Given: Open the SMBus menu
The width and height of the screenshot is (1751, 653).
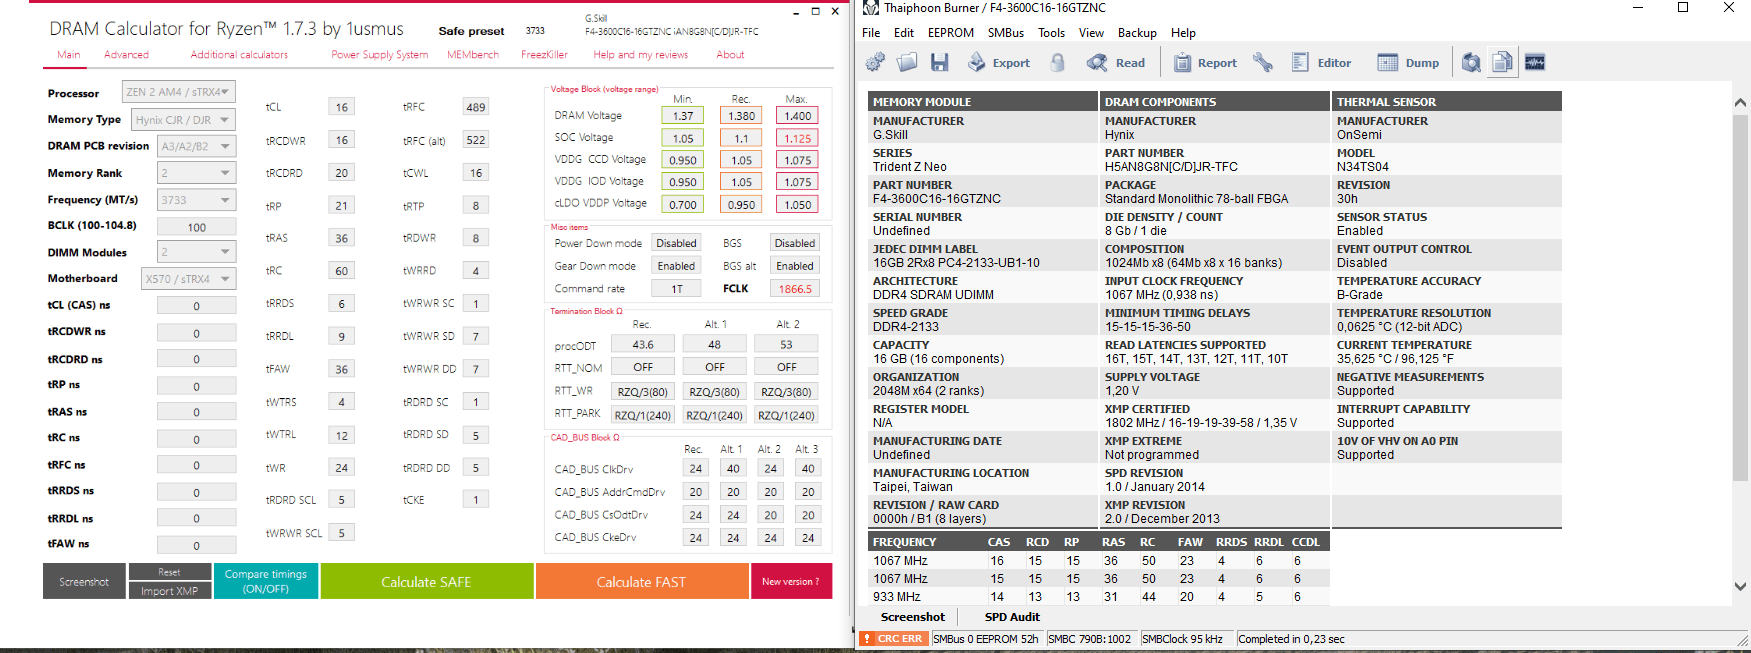Looking at the screenshot, I should click(x=1006, y=33).
